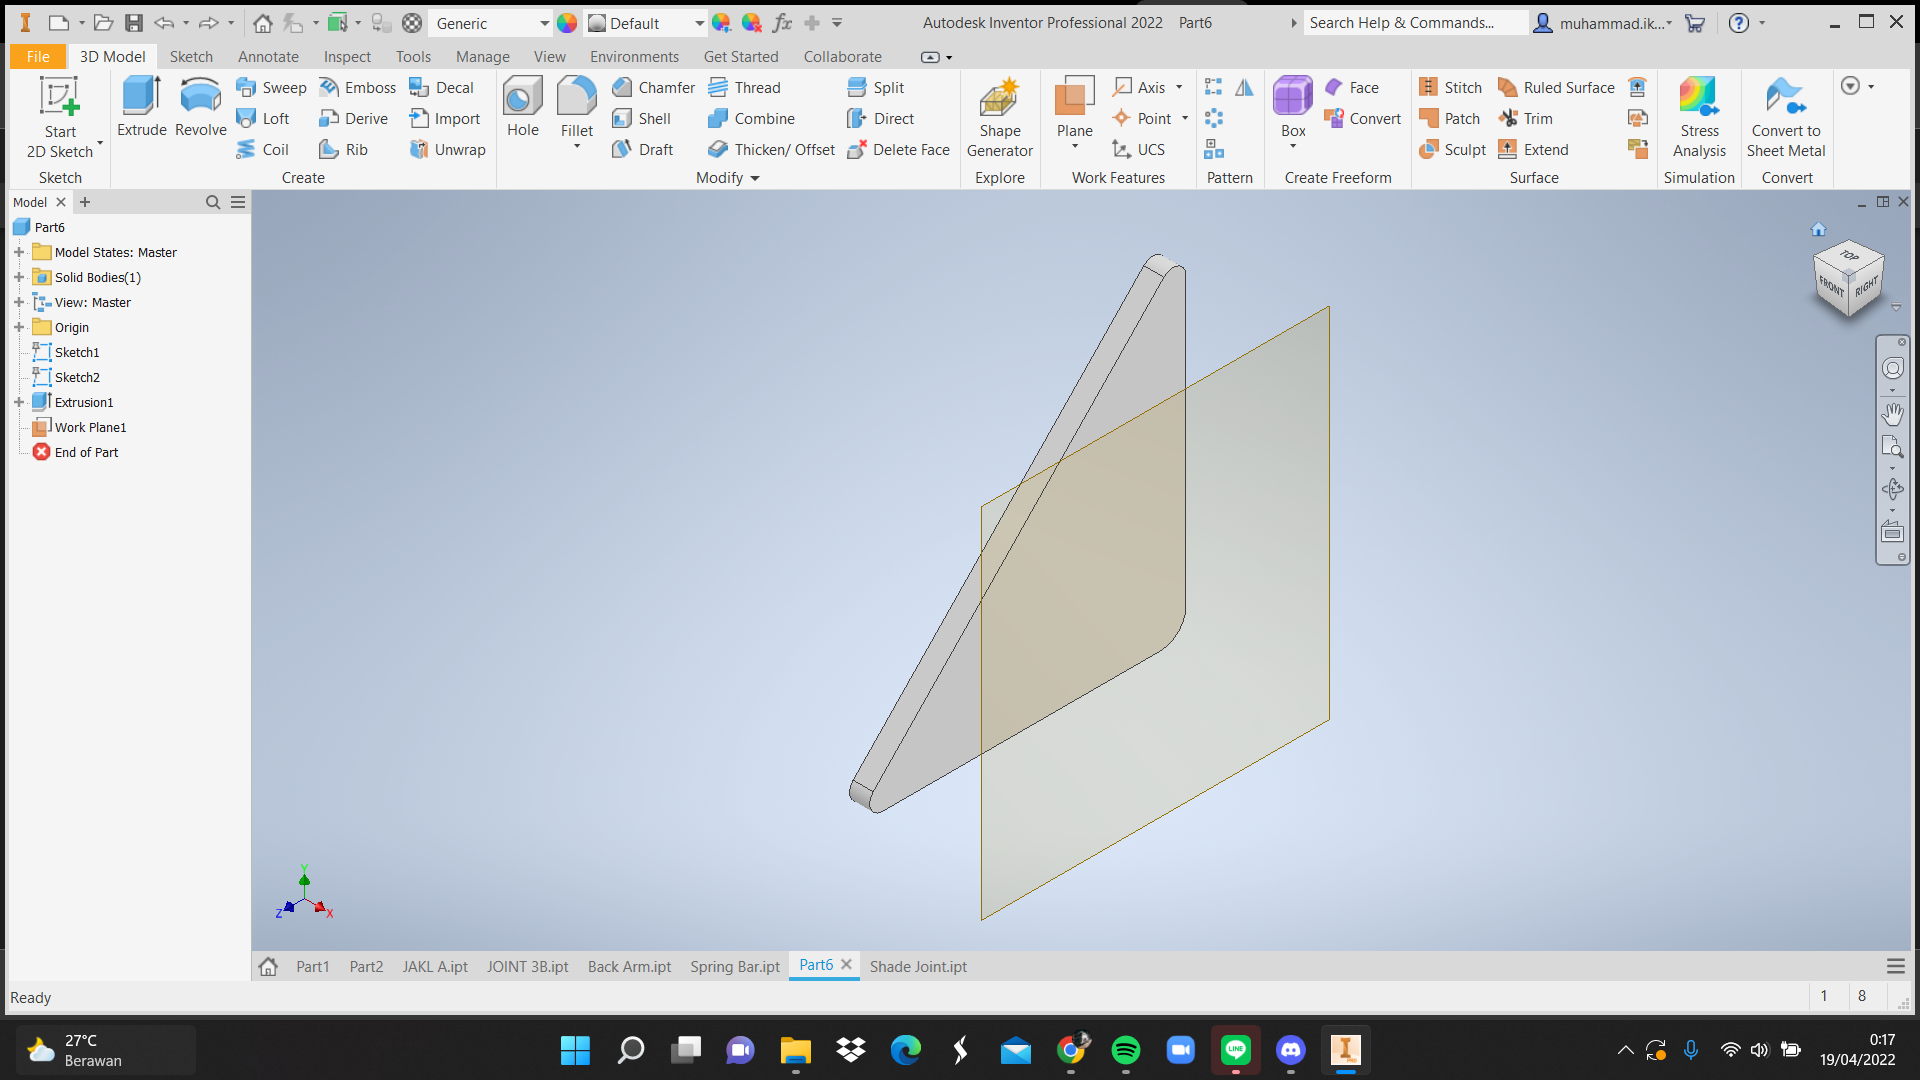Expand the Solid Bodies(1) node
The height and width of the screenshot is (1080, 1920).
(19, 277)
